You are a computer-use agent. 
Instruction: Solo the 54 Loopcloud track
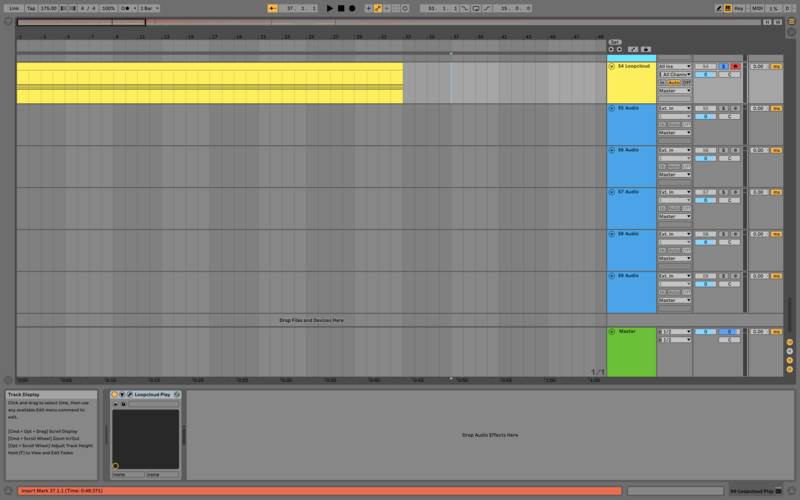pos(724,67)
